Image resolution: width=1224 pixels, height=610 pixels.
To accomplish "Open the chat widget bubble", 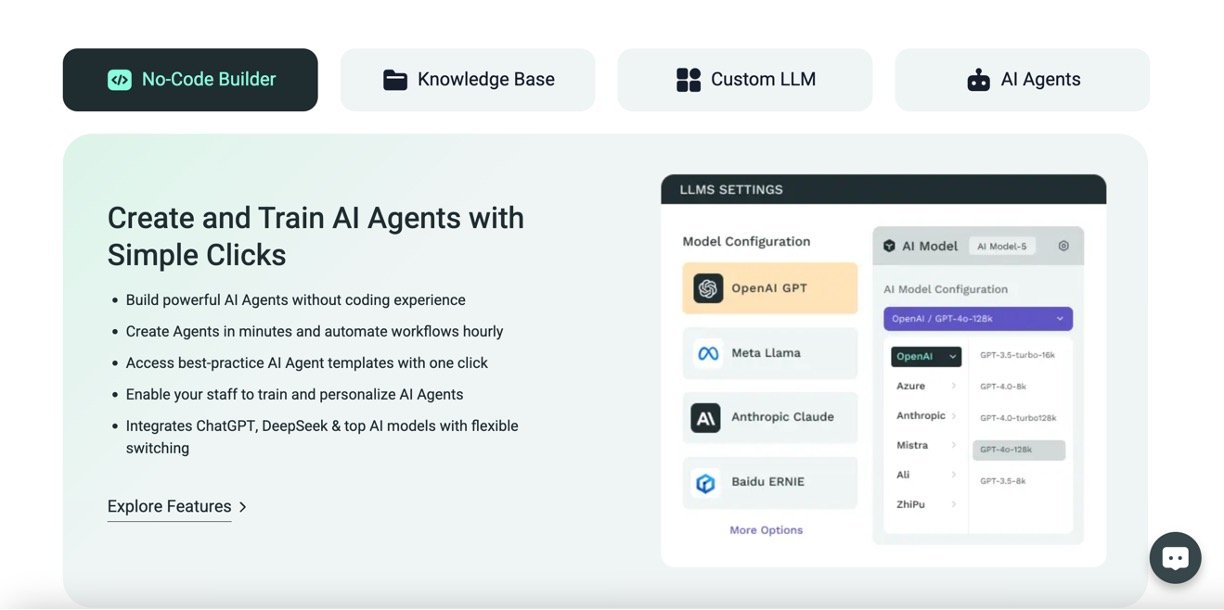I will 1175,558.
